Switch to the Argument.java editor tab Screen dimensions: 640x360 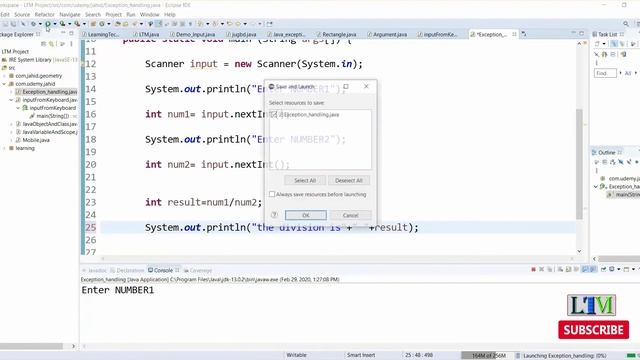click(387, 35)
